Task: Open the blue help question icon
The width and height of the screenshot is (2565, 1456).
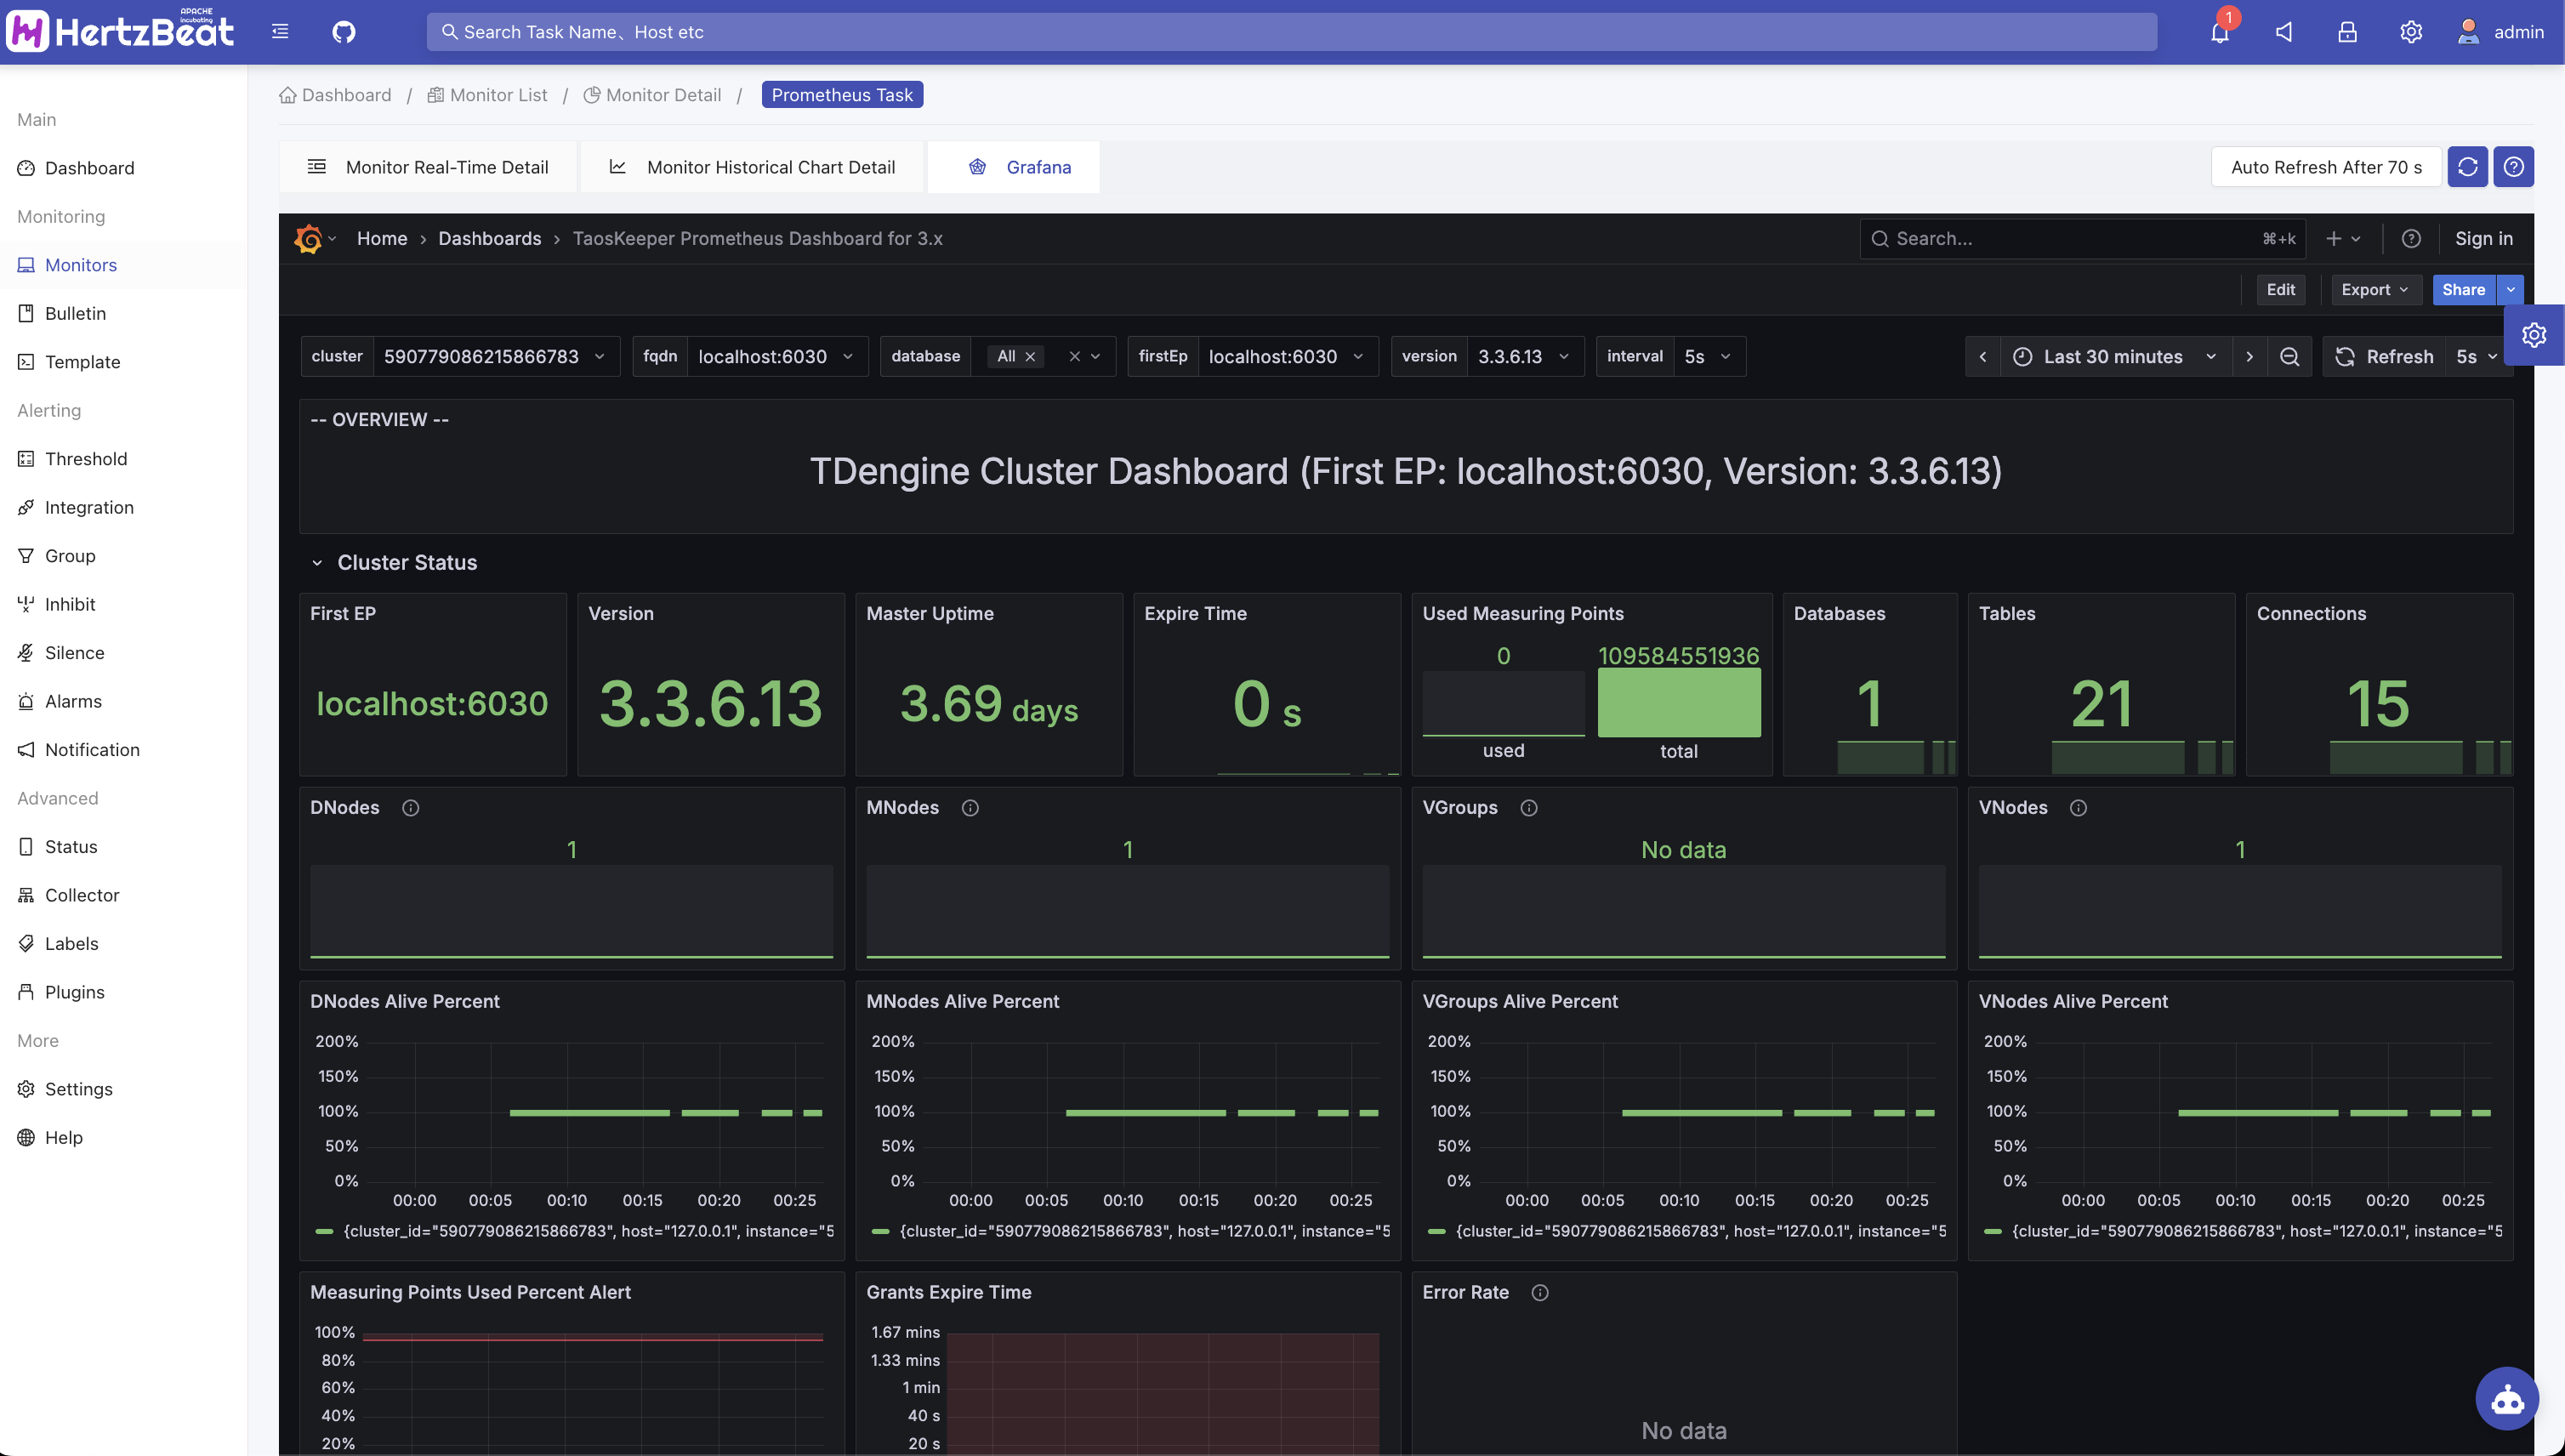Action: pyautogui.click(x=2513, y=167)
